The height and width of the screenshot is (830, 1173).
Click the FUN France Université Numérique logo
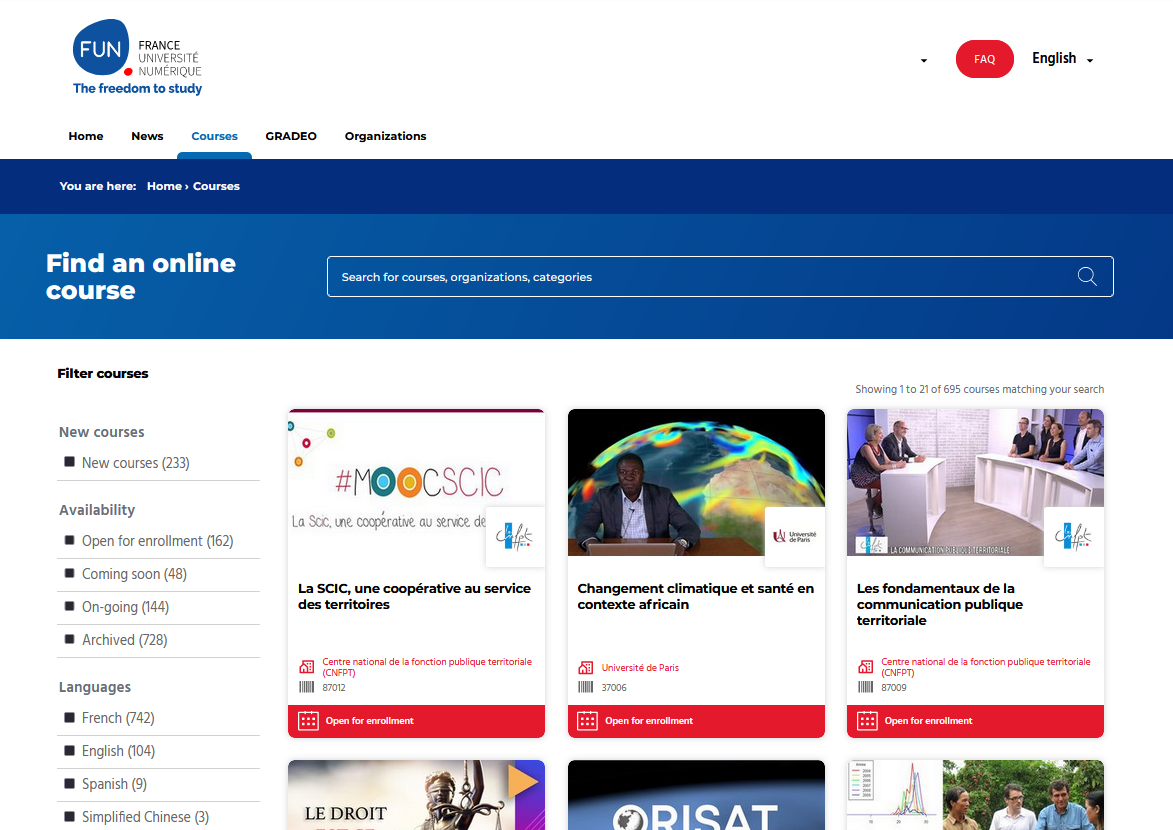point(138,58)
